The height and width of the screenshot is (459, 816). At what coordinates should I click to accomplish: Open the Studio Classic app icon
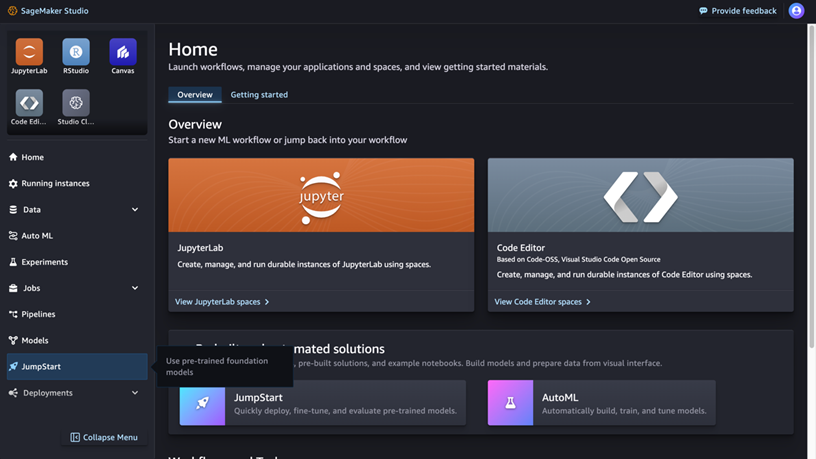click(76, 103)
